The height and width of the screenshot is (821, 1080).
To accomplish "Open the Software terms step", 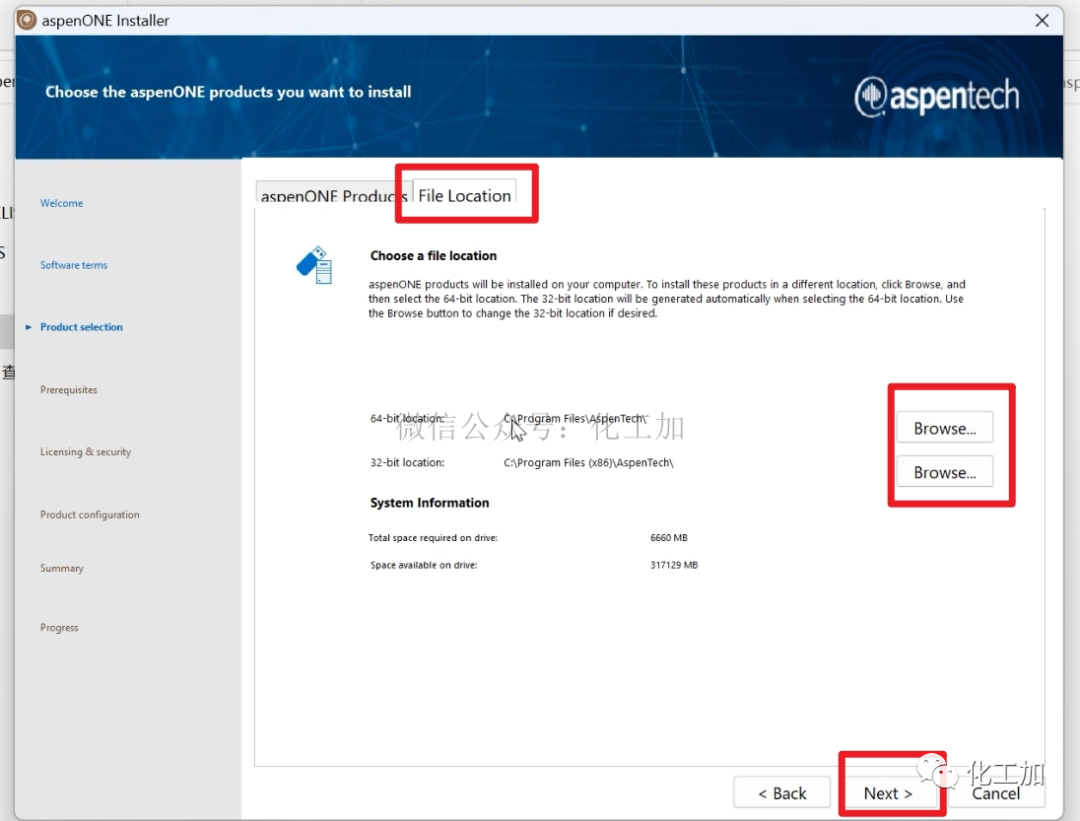I will coord(74,265).
